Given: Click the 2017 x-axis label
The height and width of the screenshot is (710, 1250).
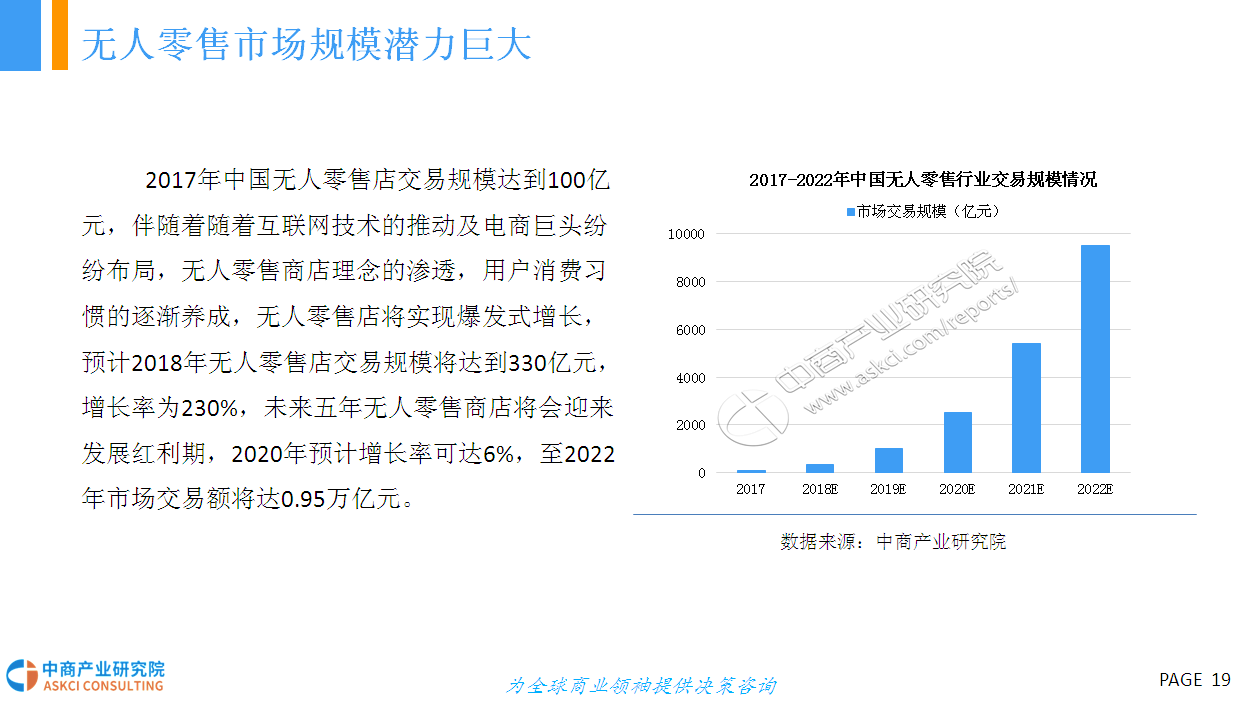Looking at the screenshot, I should pyautogui.click(x=751, y=489).
